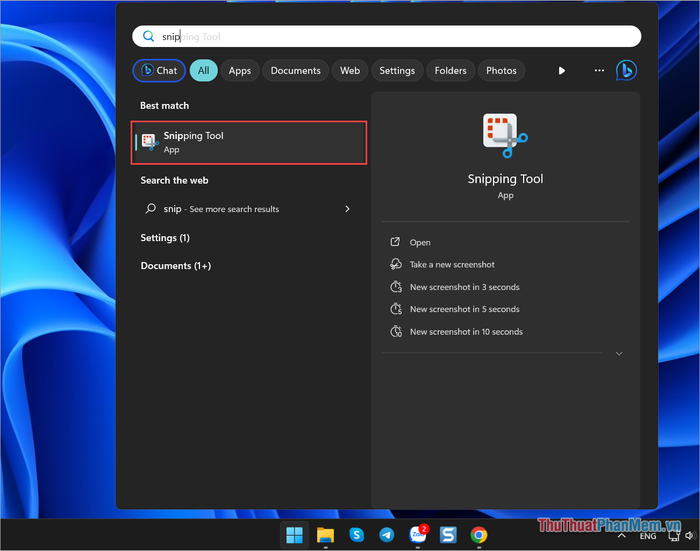
Task: Open File Explorer from taskbar
Action: click(325, 534)
